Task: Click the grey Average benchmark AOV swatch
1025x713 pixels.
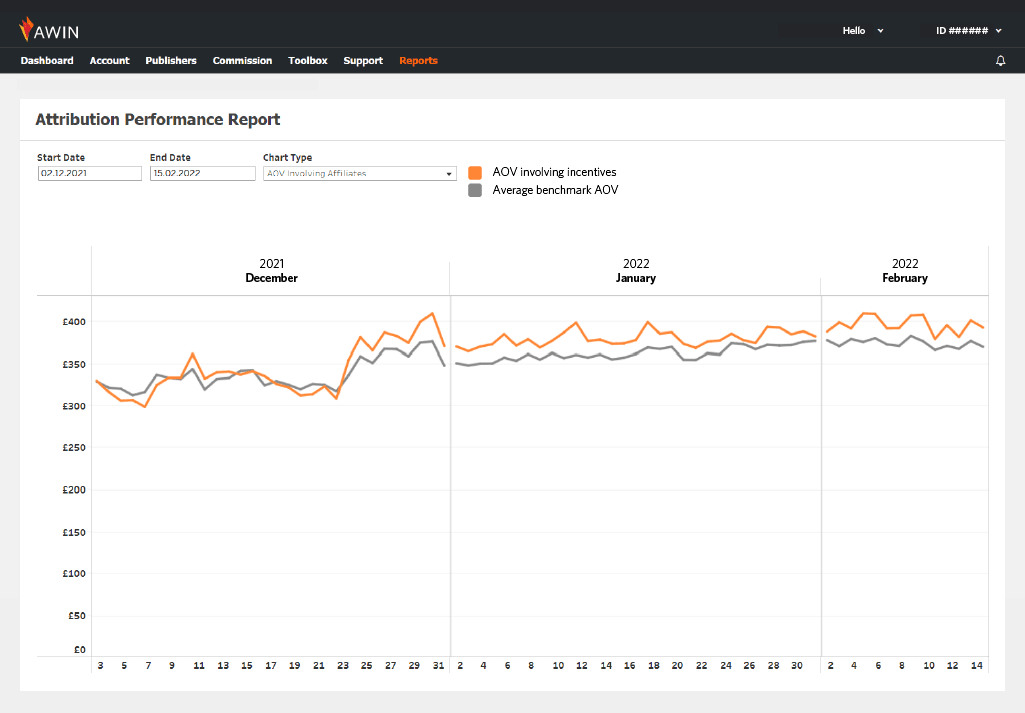Action: [475, 190]
